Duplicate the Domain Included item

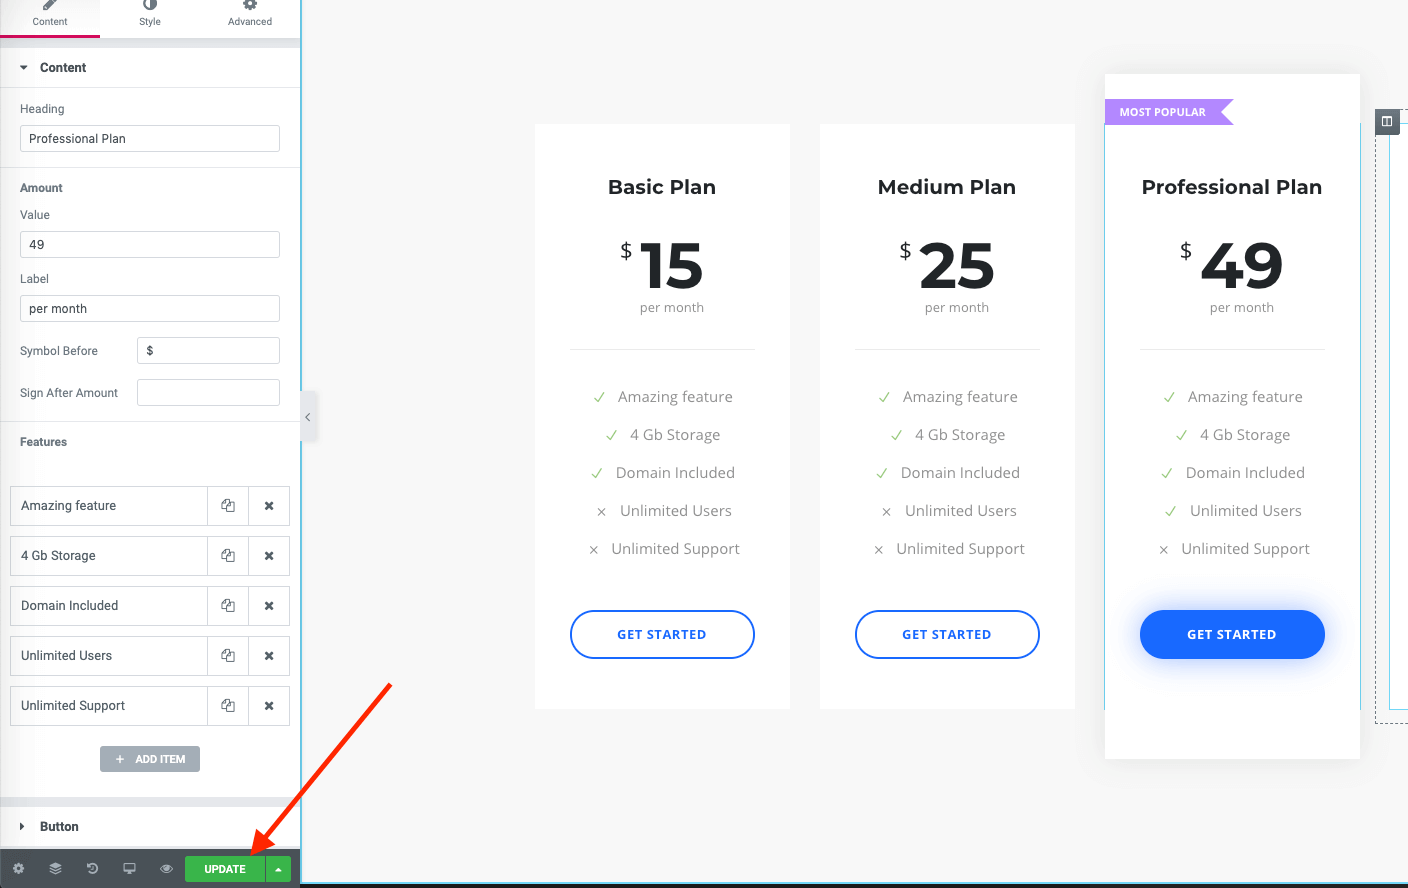pyautogui.click(x=228, y=606)
